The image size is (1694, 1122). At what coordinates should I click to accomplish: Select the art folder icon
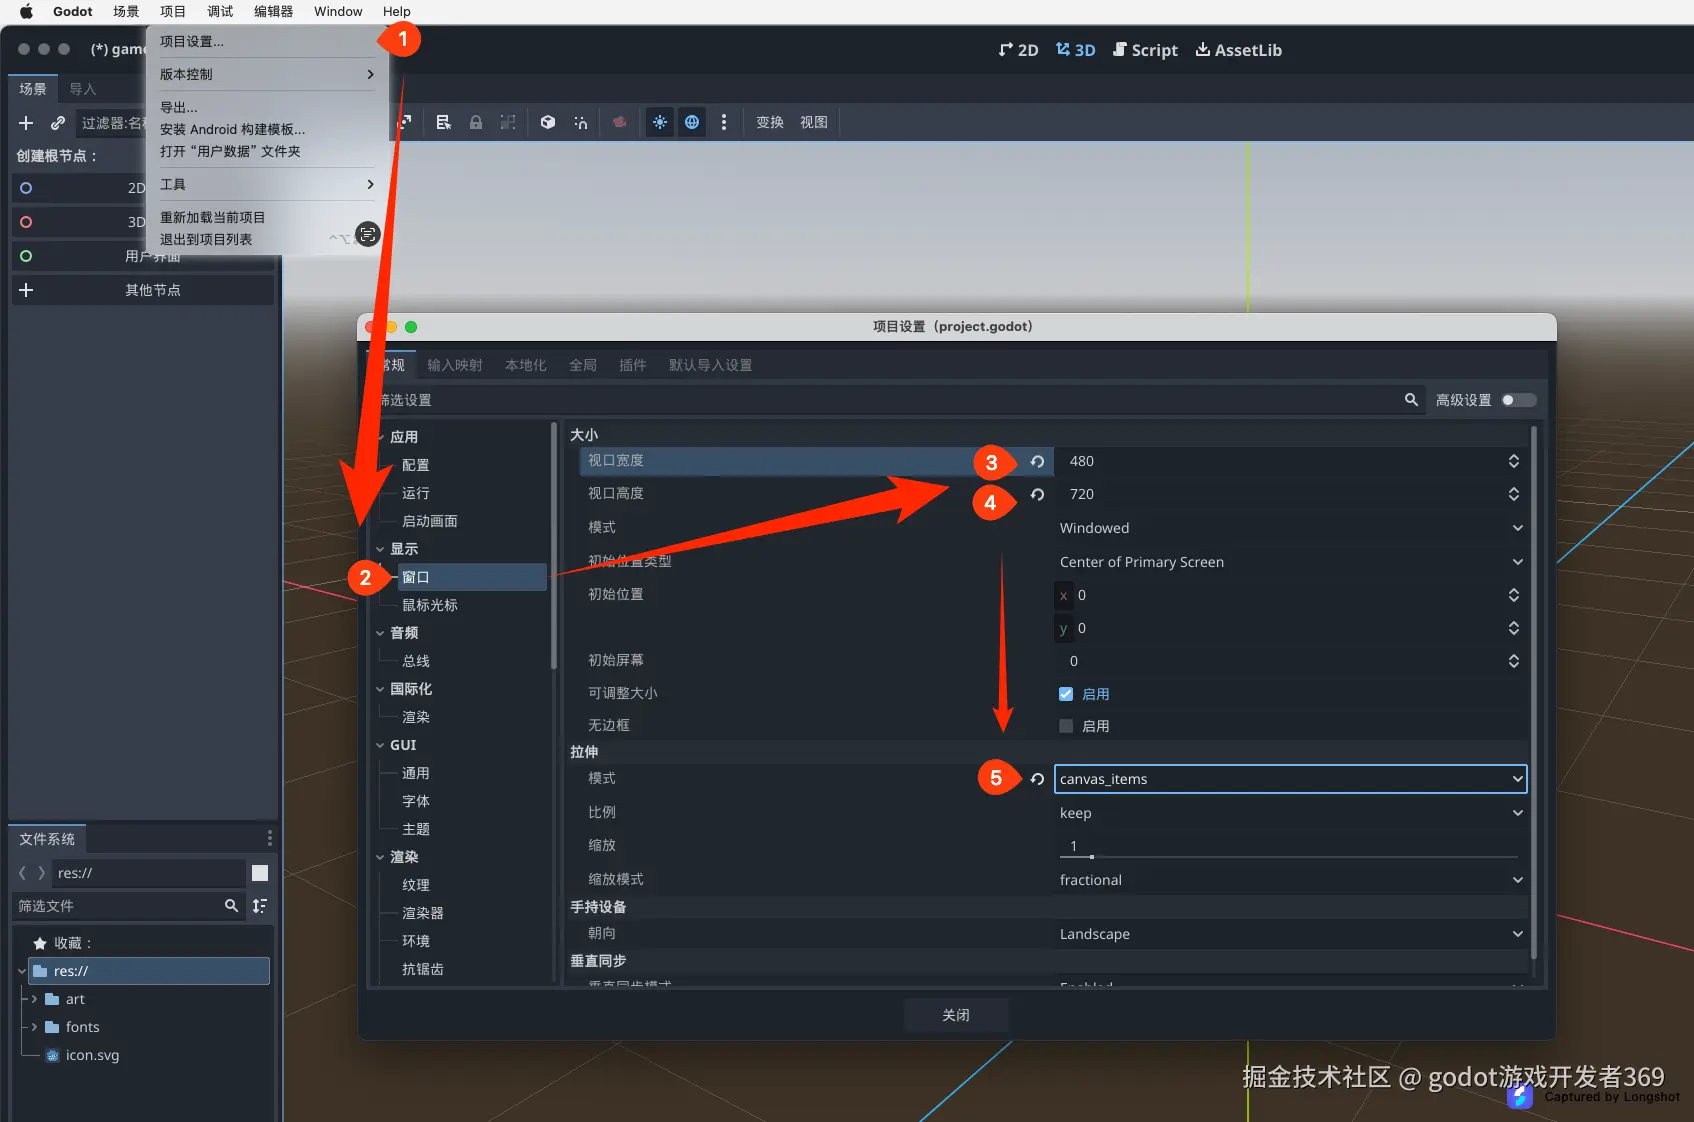click(52, 999)
